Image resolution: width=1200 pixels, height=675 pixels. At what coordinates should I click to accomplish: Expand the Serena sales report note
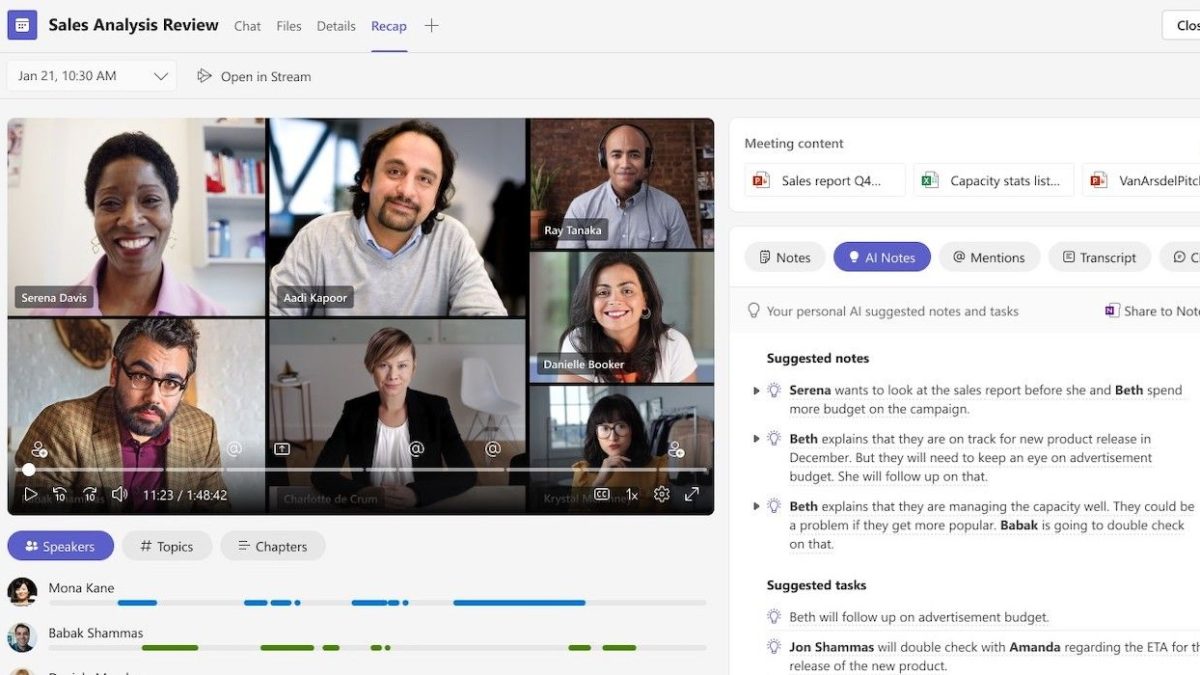[756, 390]
